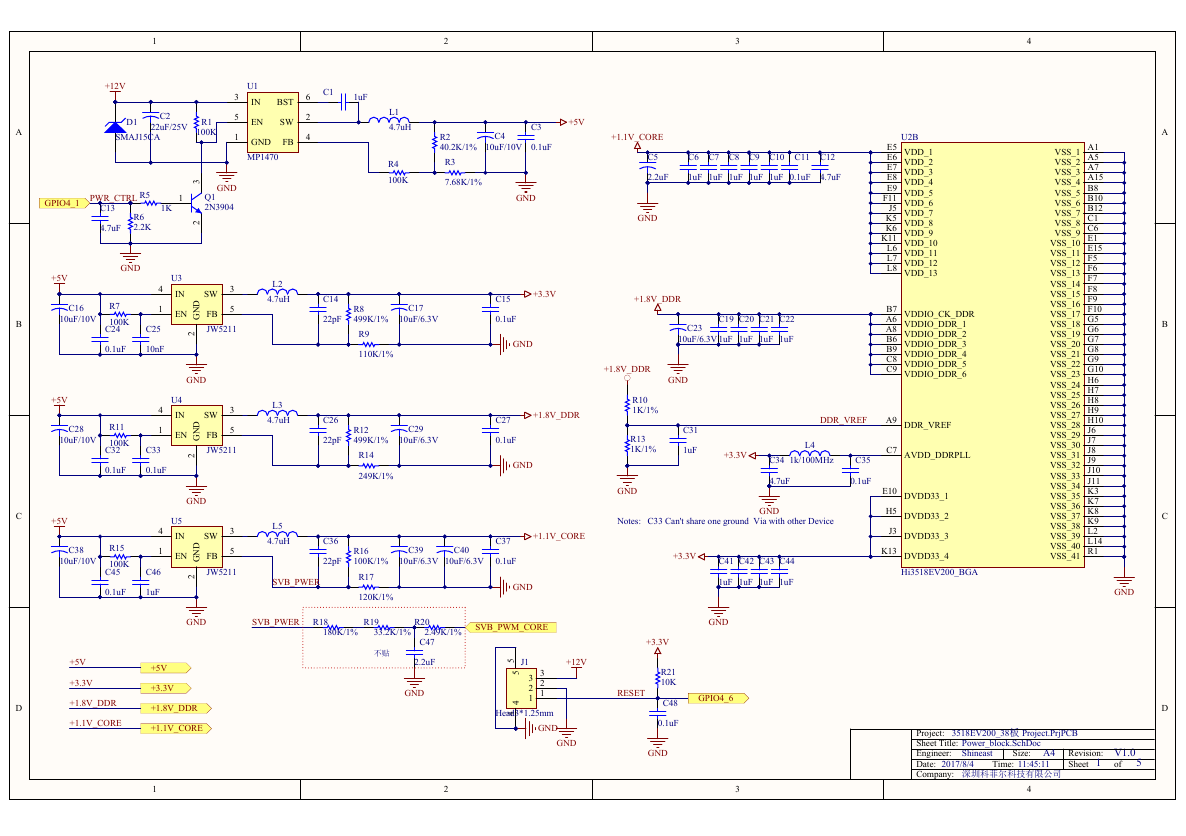Image resolution: width=1186 pixels, height=836 pixels.
Task: Click the R19 resistor designator
Action: (x=371, y=622)
